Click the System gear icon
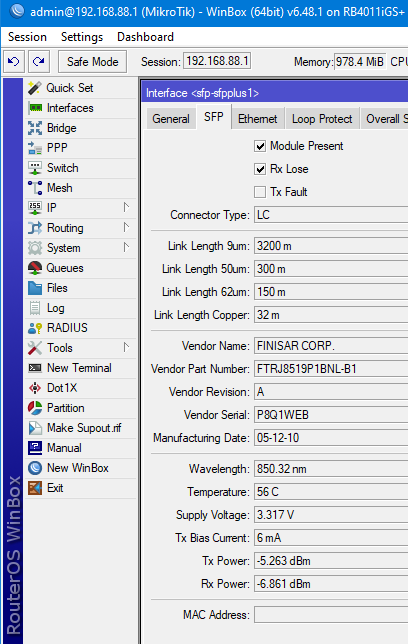The width and height of the screenshot is (408, 644). (x=35, y=248)
